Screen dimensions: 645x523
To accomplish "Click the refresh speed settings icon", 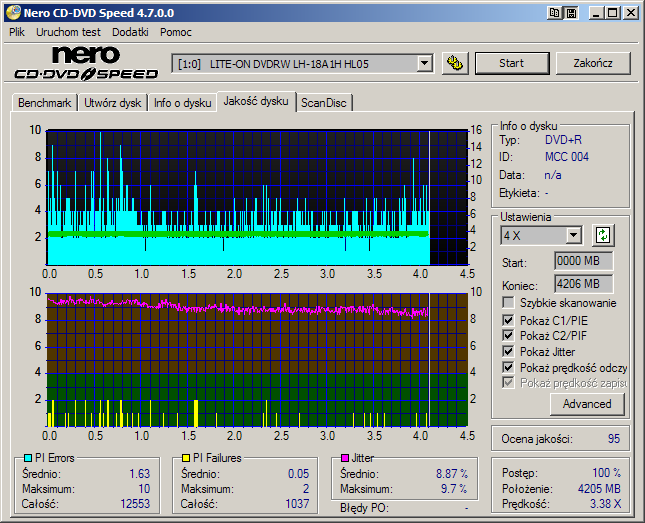I will point(603,235).
